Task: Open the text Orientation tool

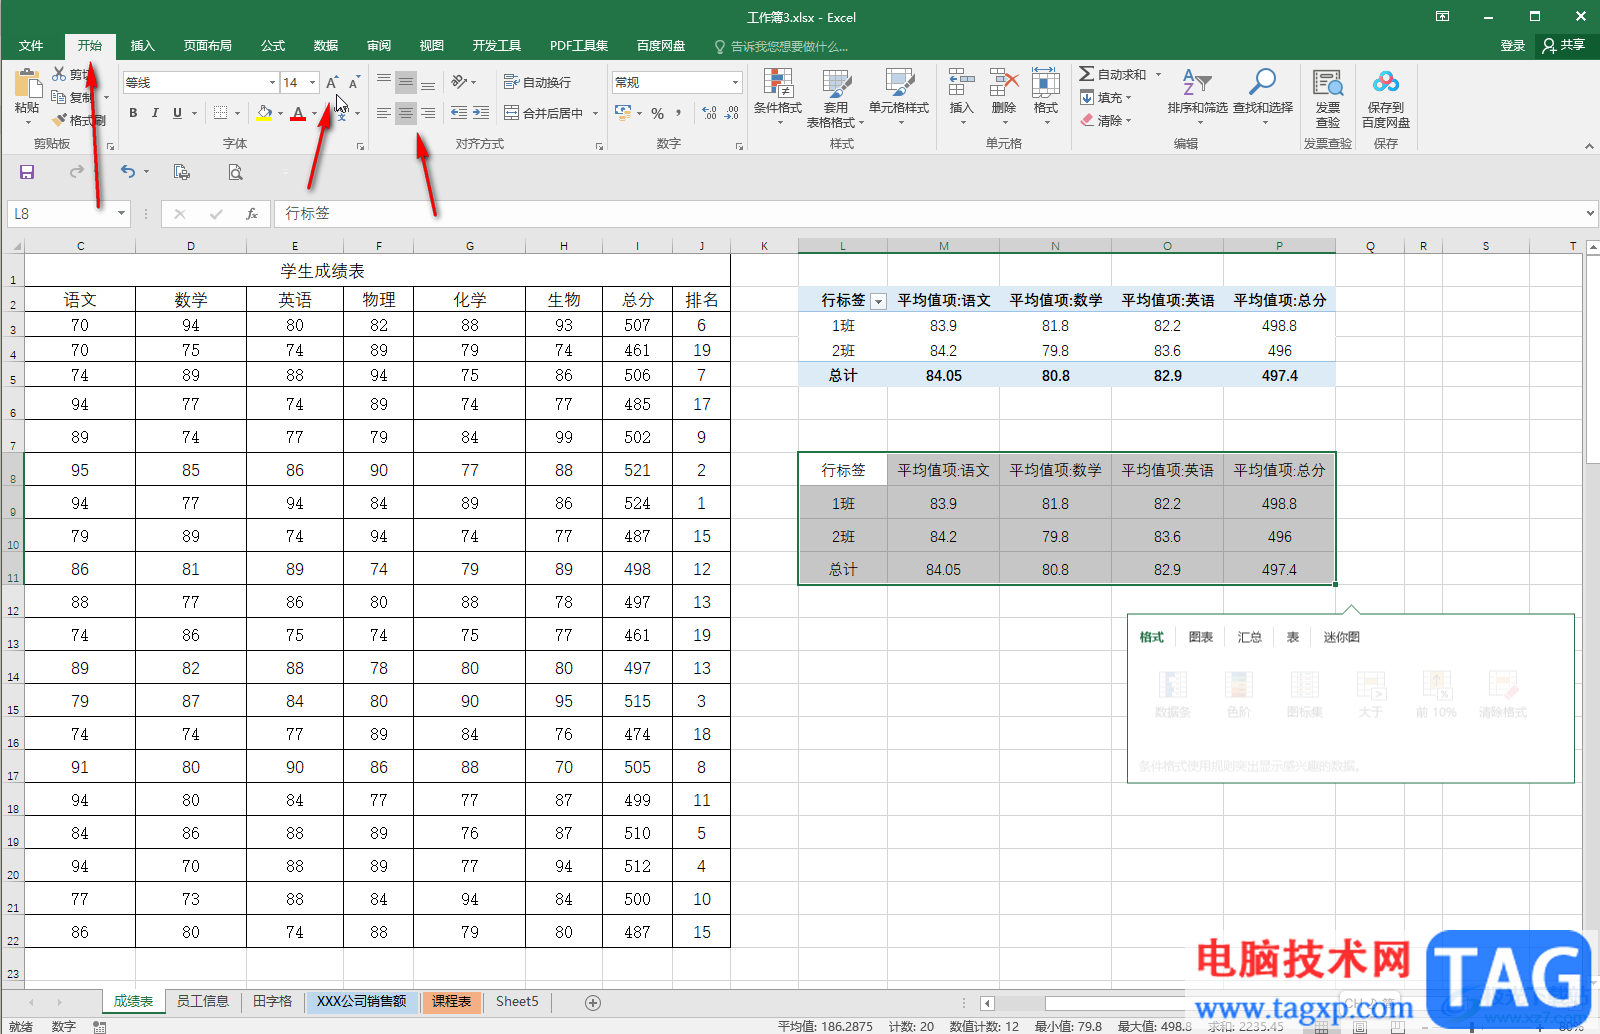Action: click(x=459, y=82)
